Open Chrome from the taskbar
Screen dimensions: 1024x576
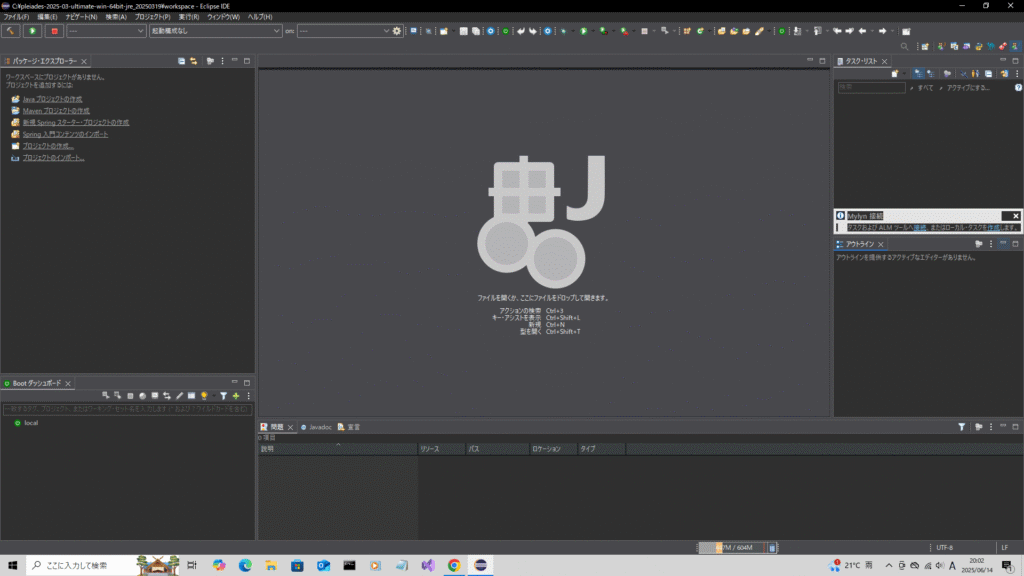[454, 566]
